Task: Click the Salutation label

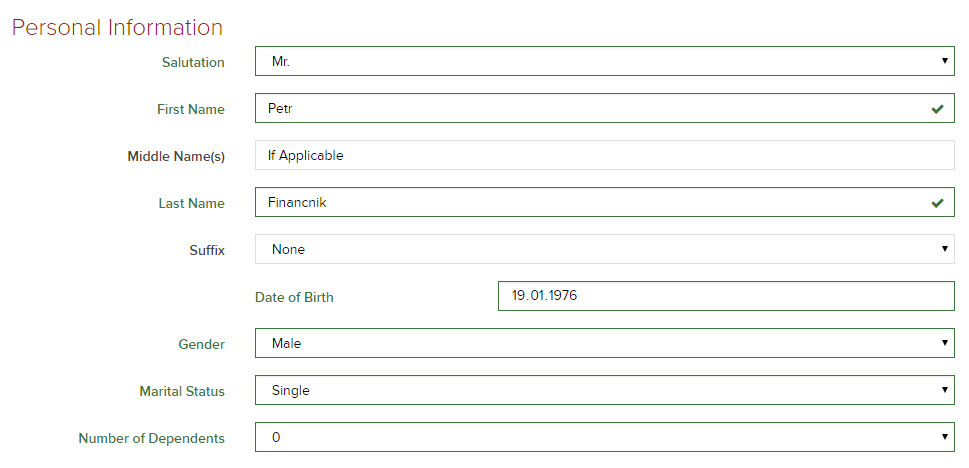Action: click(193, 63)
